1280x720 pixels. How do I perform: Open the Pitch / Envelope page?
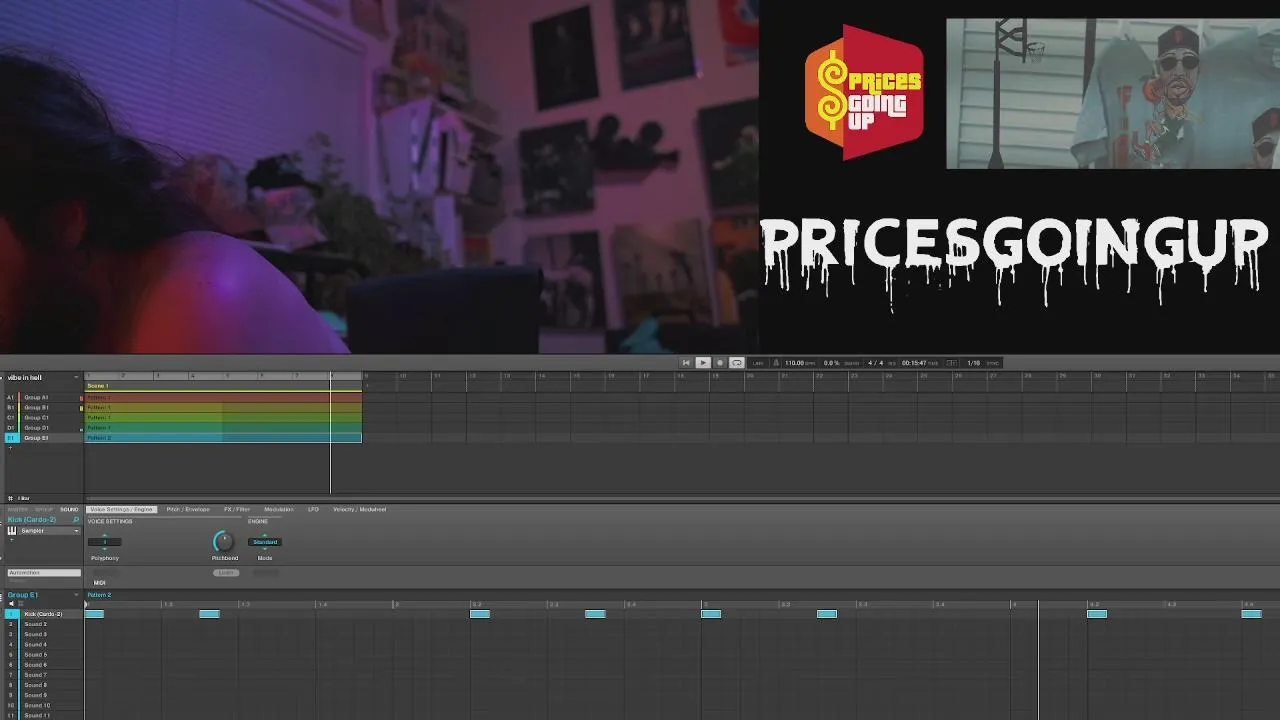188,509
